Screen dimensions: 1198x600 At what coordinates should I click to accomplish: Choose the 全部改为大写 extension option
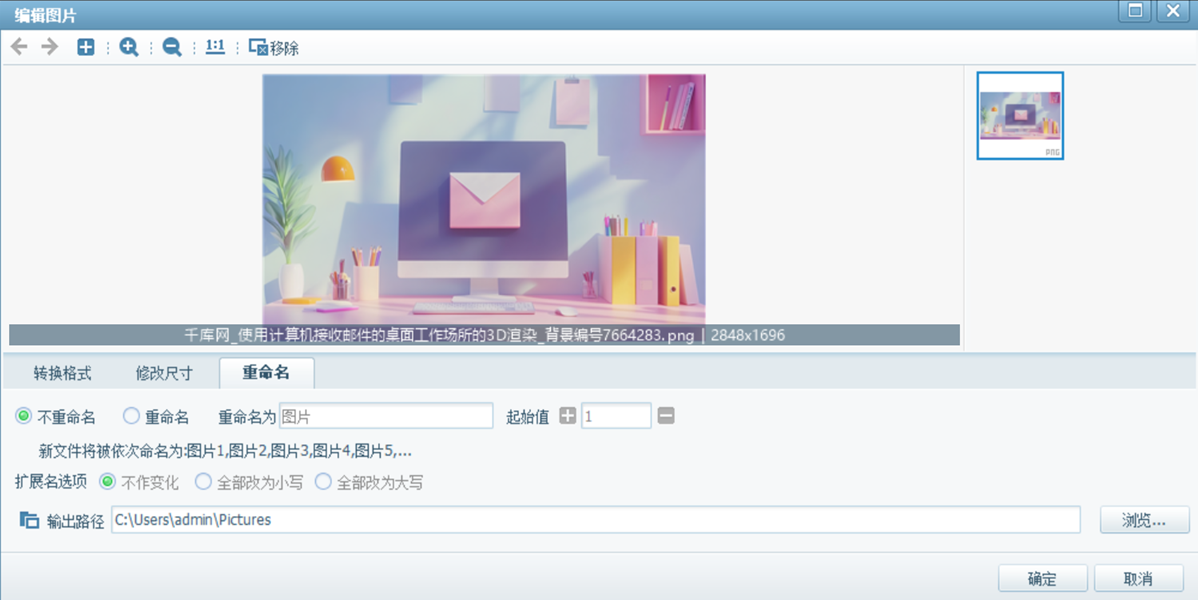click(x=323, y=482)
